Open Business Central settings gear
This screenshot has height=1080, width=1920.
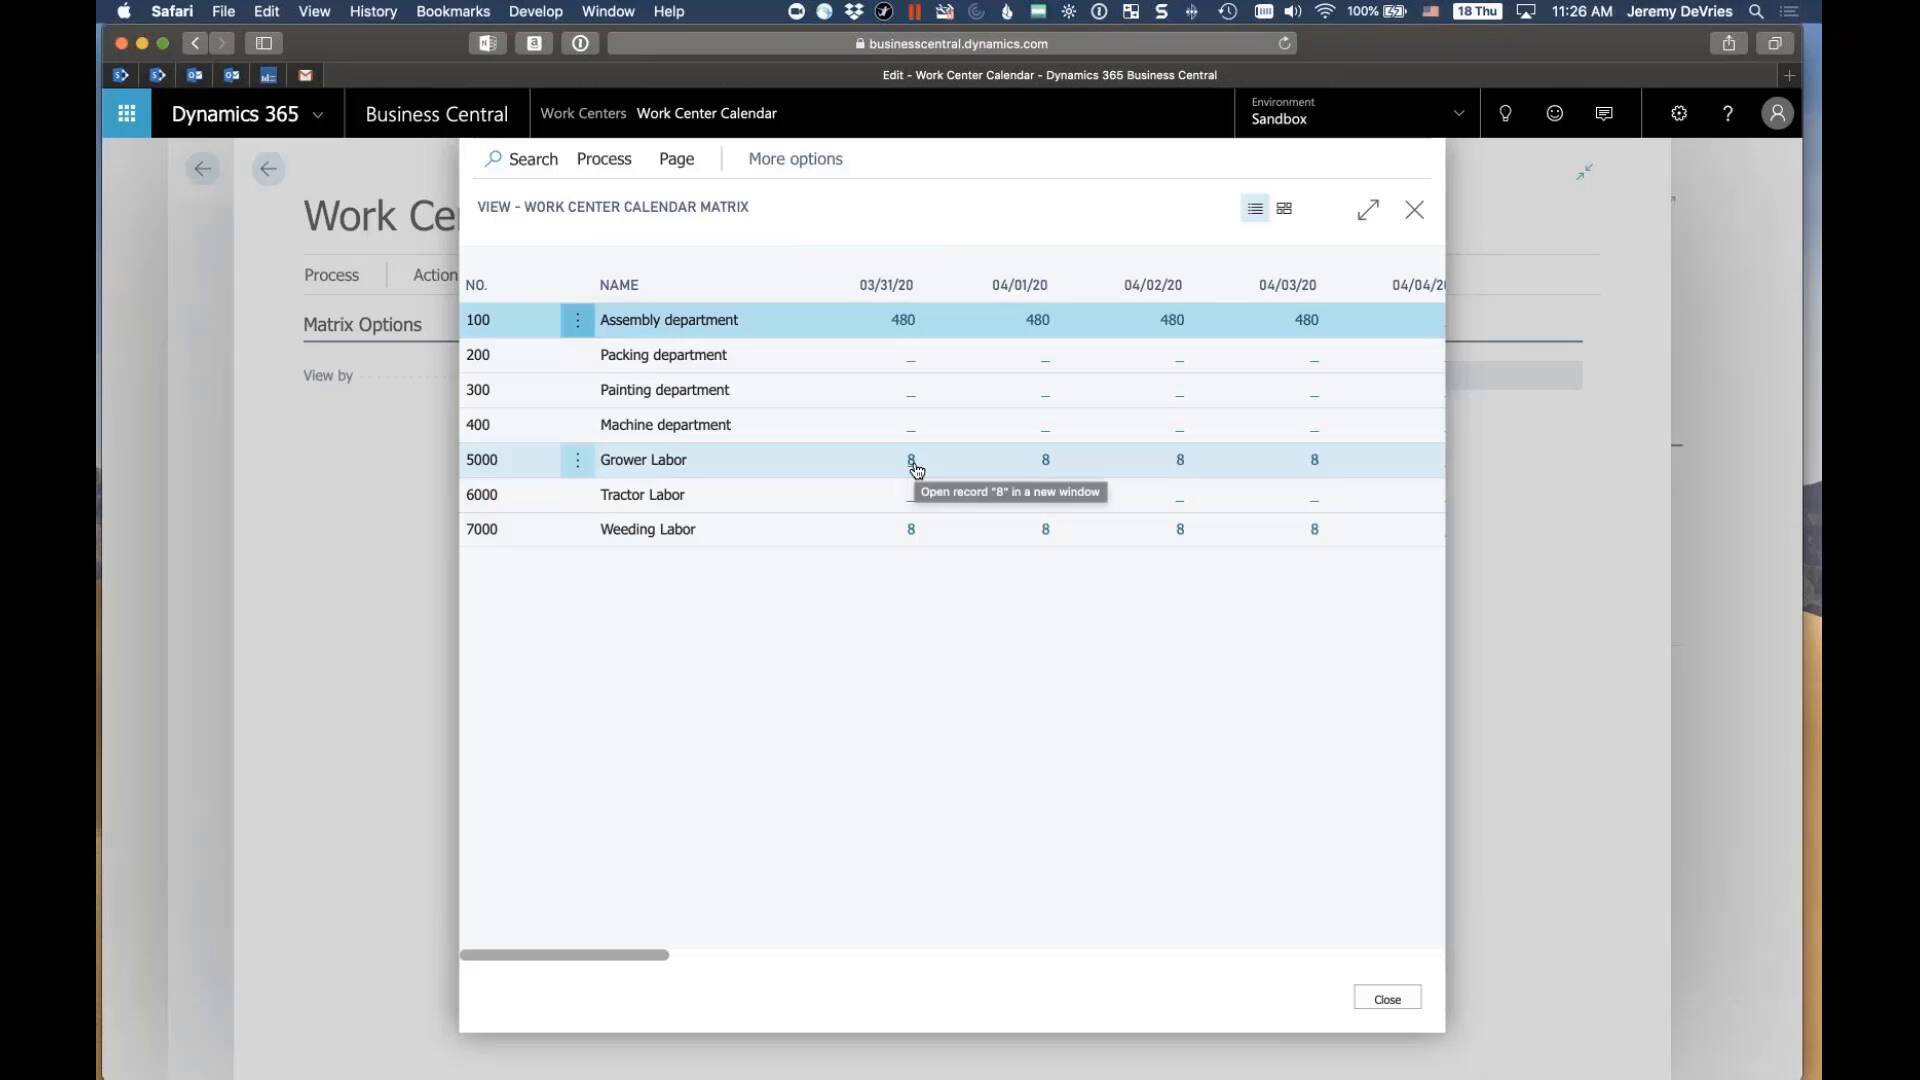pos(1678,113)
